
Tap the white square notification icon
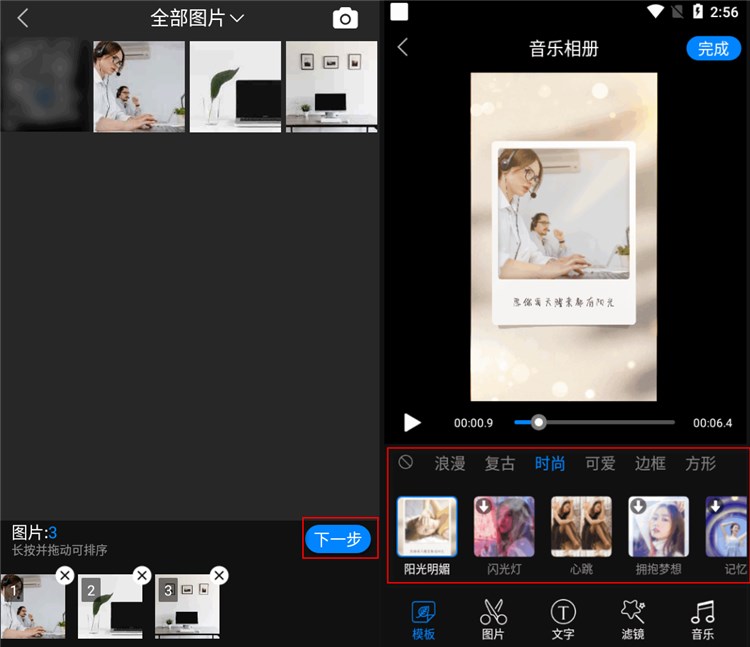coord(399,11)
